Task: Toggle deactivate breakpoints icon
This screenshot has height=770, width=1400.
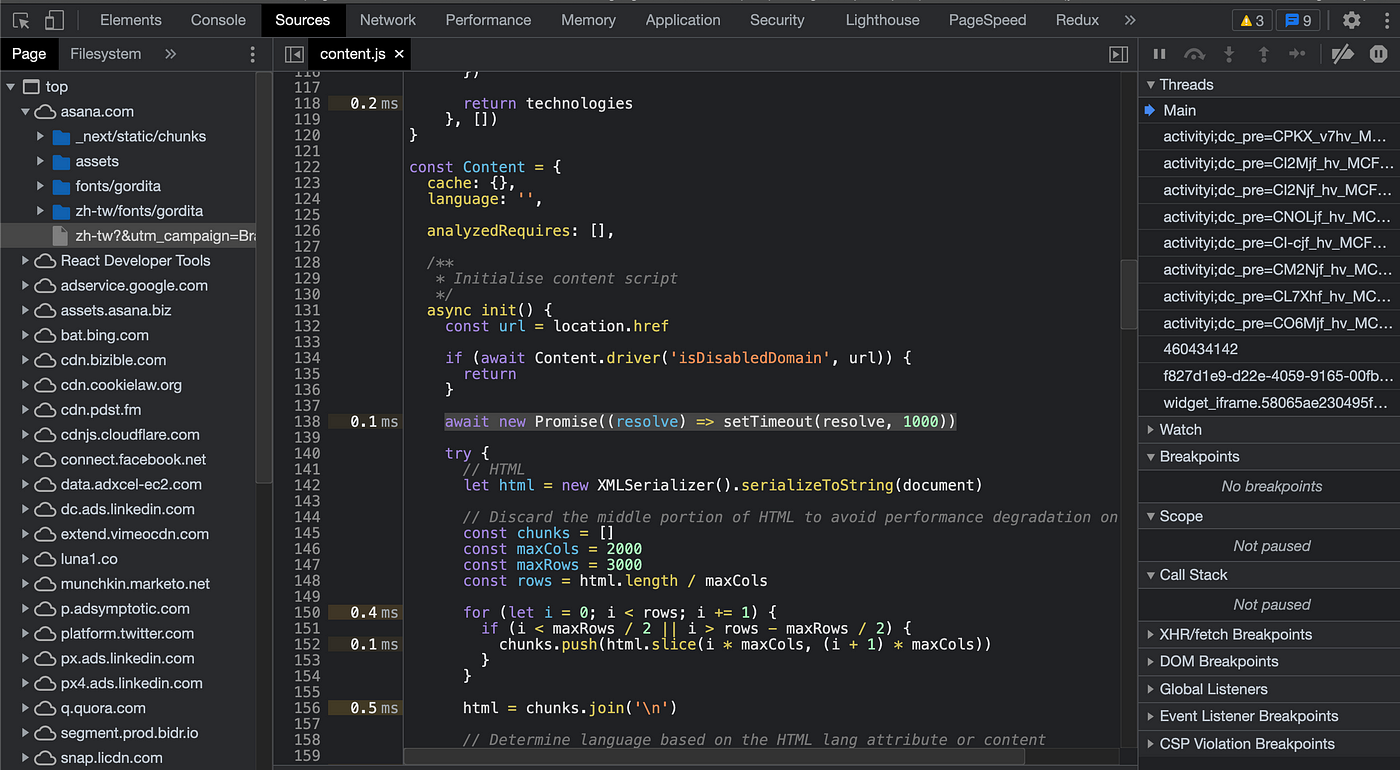Action: pyautogui.click(x=1342, y=54)
